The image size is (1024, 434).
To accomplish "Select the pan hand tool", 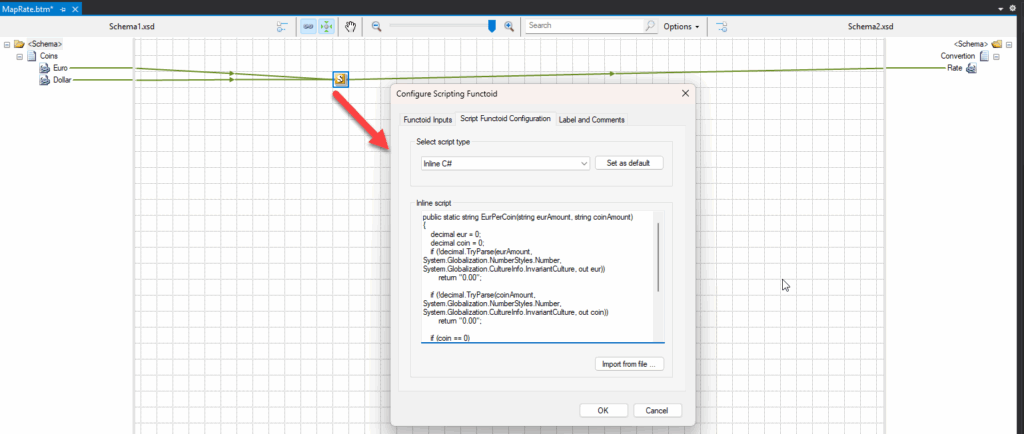I will [x=351, y=26].
